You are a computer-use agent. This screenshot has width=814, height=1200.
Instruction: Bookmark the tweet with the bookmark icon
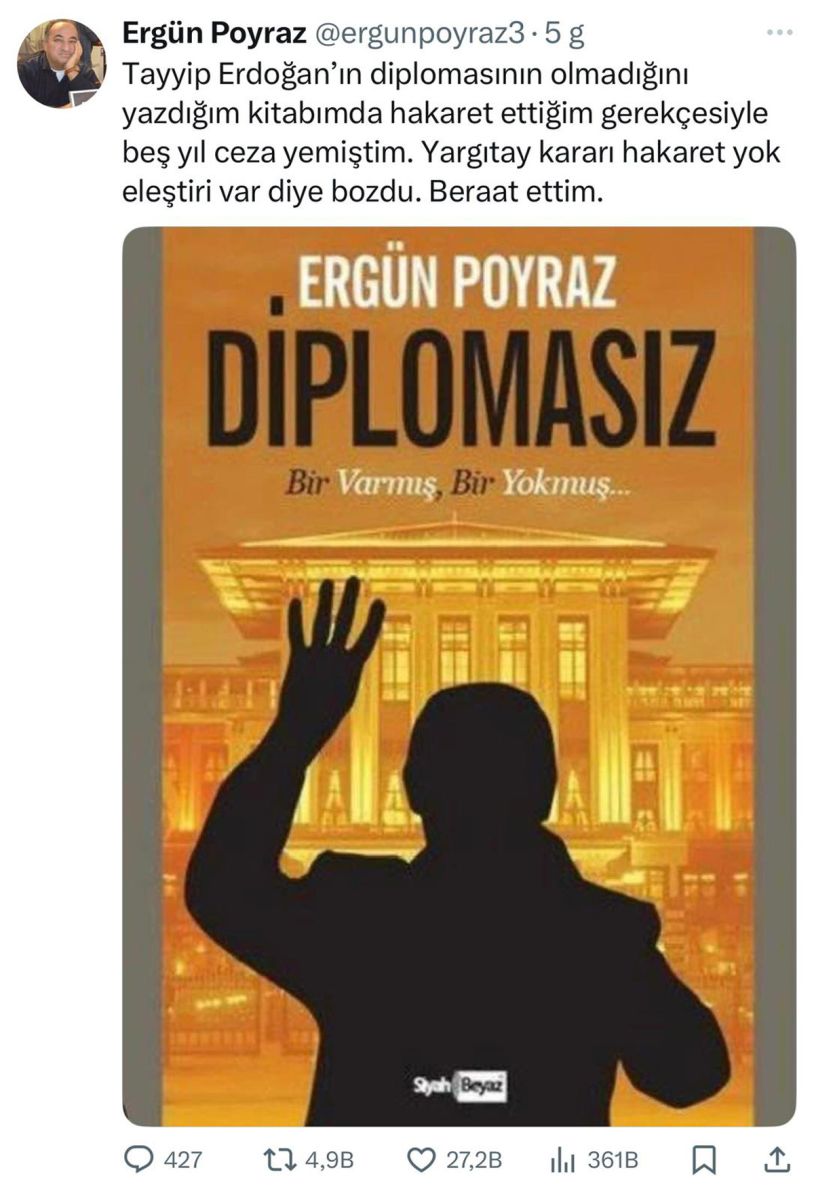pos(706,1160)
